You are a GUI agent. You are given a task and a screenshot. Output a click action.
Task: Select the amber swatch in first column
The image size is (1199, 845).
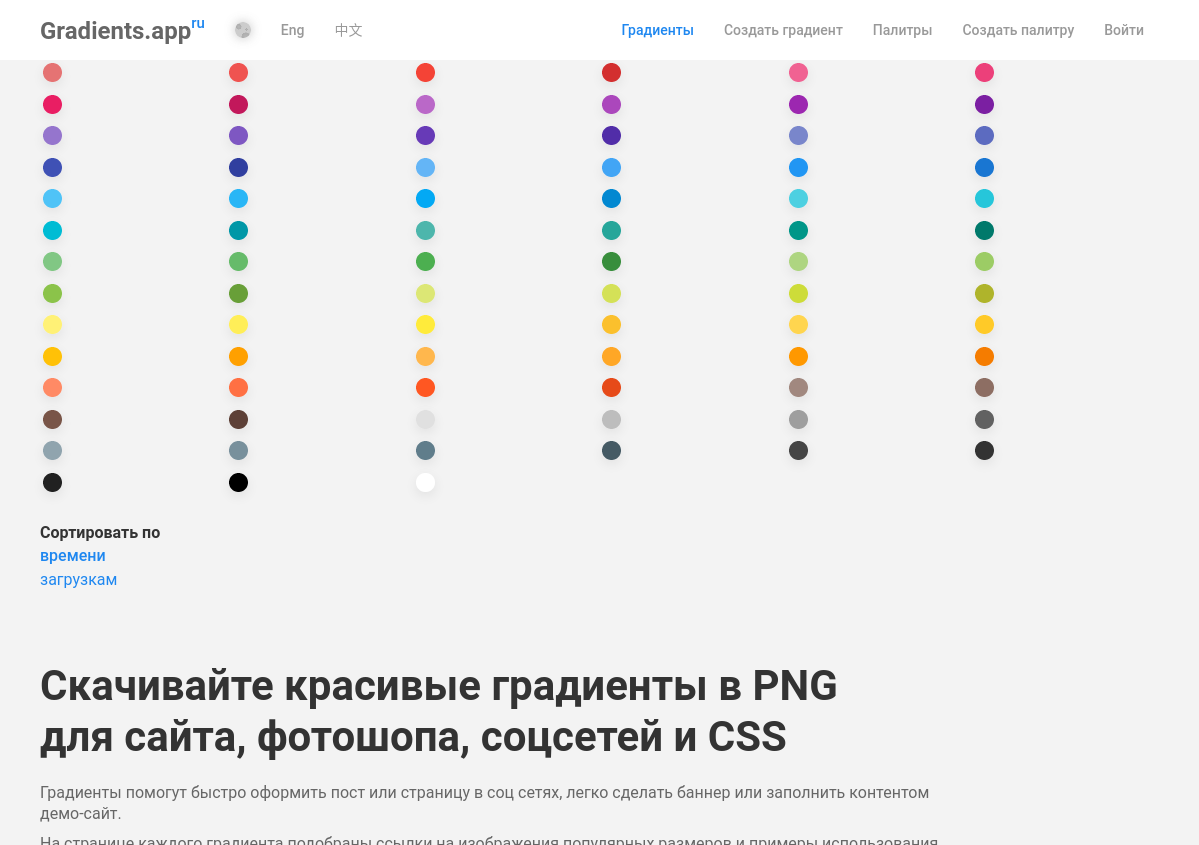pyautogui.click(x=52, y=356)
